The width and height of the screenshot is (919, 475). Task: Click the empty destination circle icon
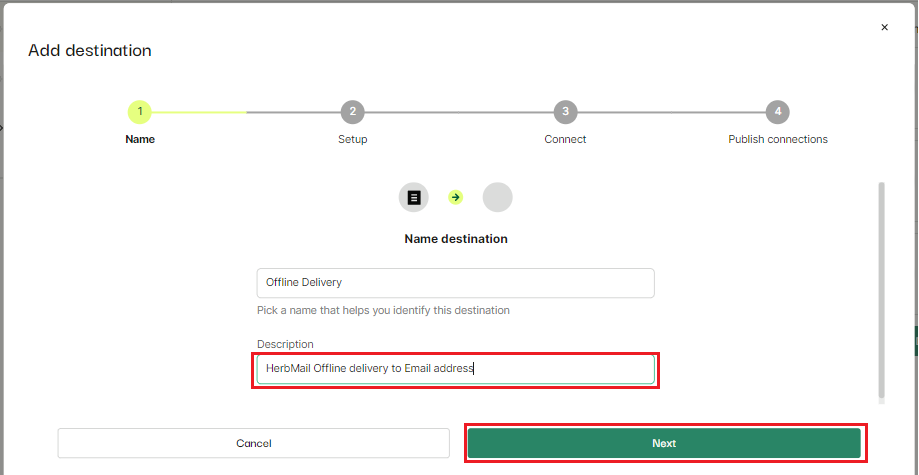498,197
